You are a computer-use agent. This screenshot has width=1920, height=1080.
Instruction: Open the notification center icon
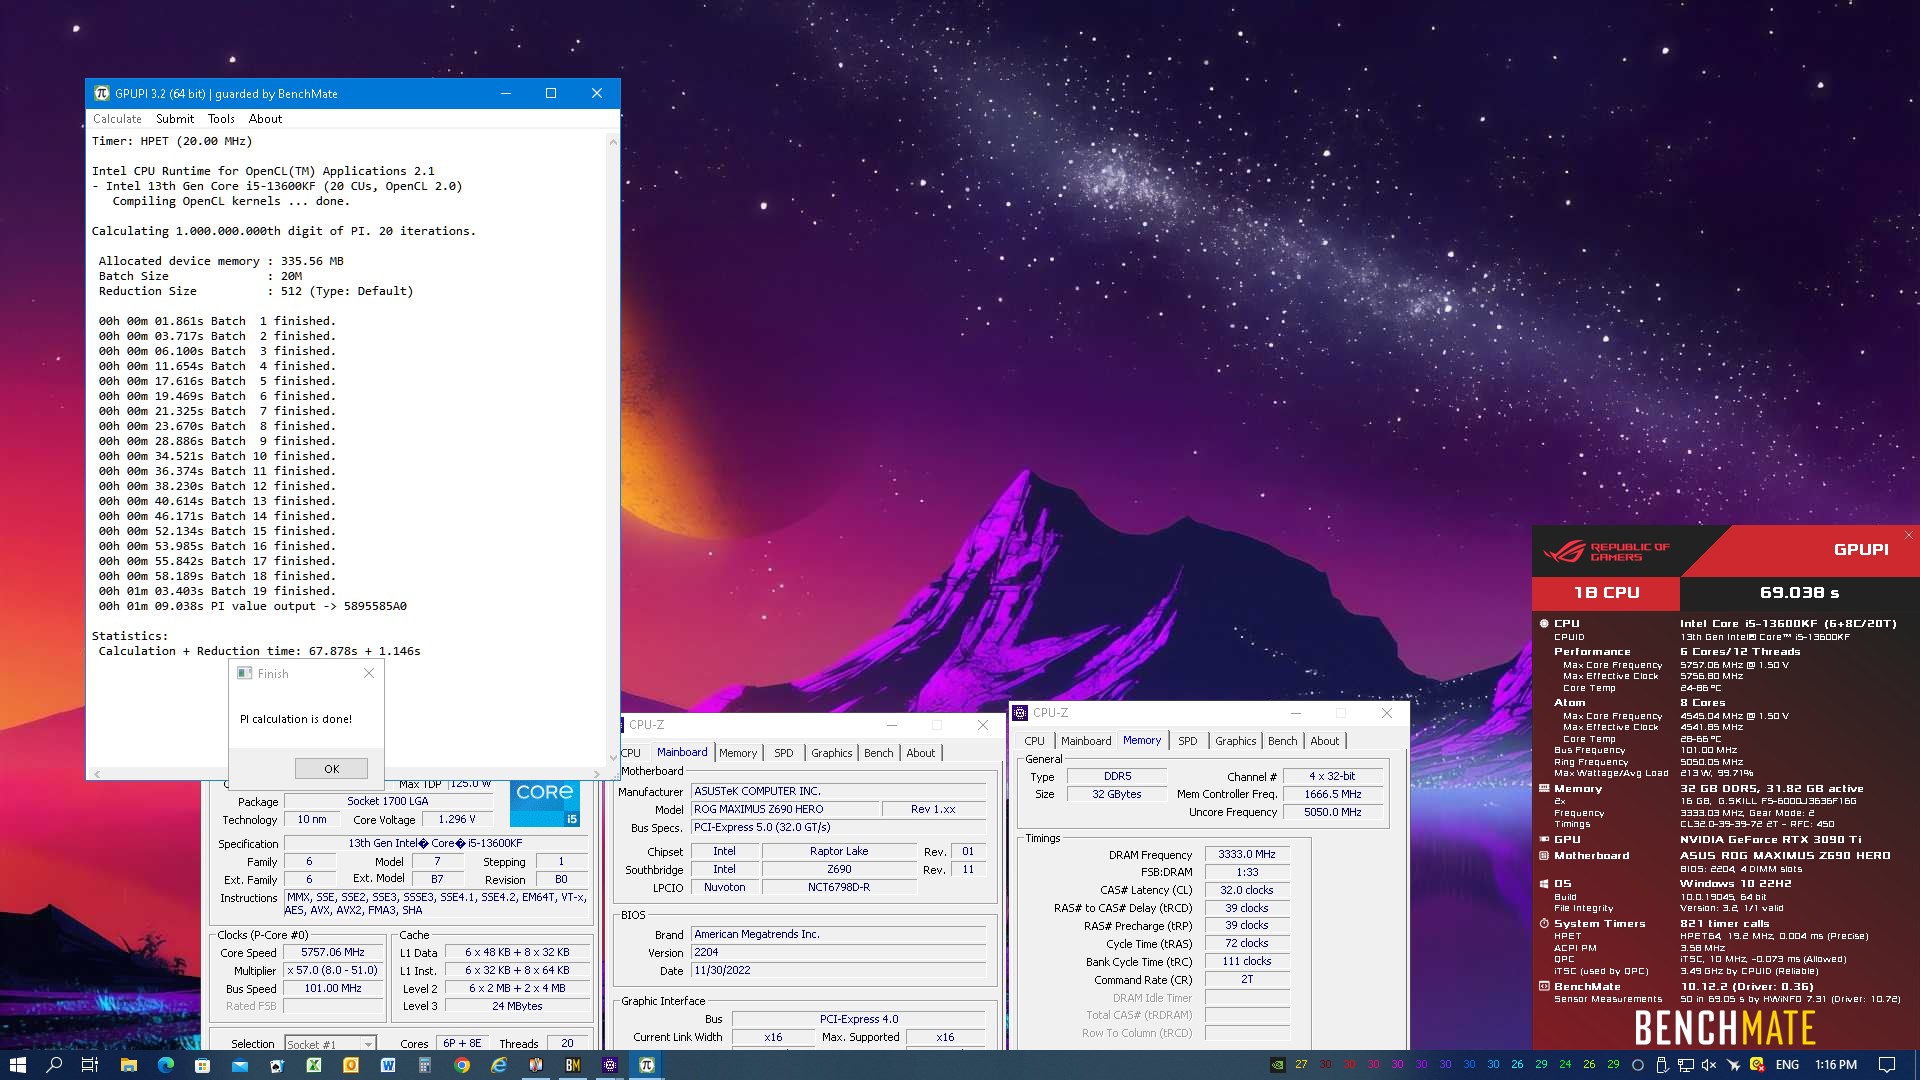coord(1887,1065)
